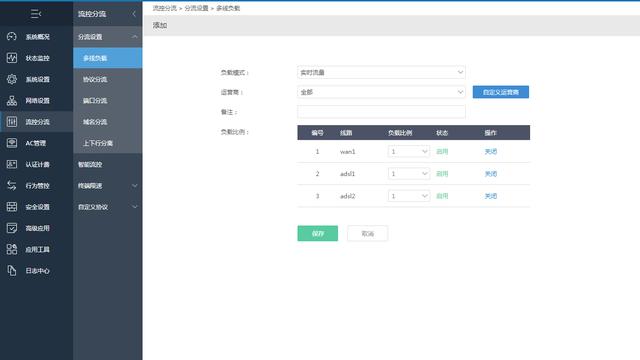Click 关闭 link in the wan1 row
The height and width of the screenshot is (360, 640).
(491, 151)
